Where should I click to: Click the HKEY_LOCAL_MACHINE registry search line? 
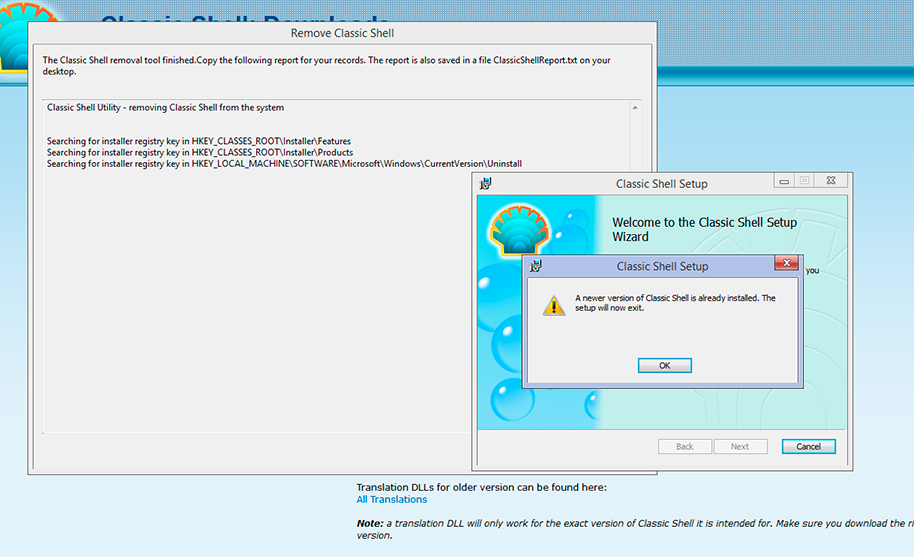click(x=284, y=163)
